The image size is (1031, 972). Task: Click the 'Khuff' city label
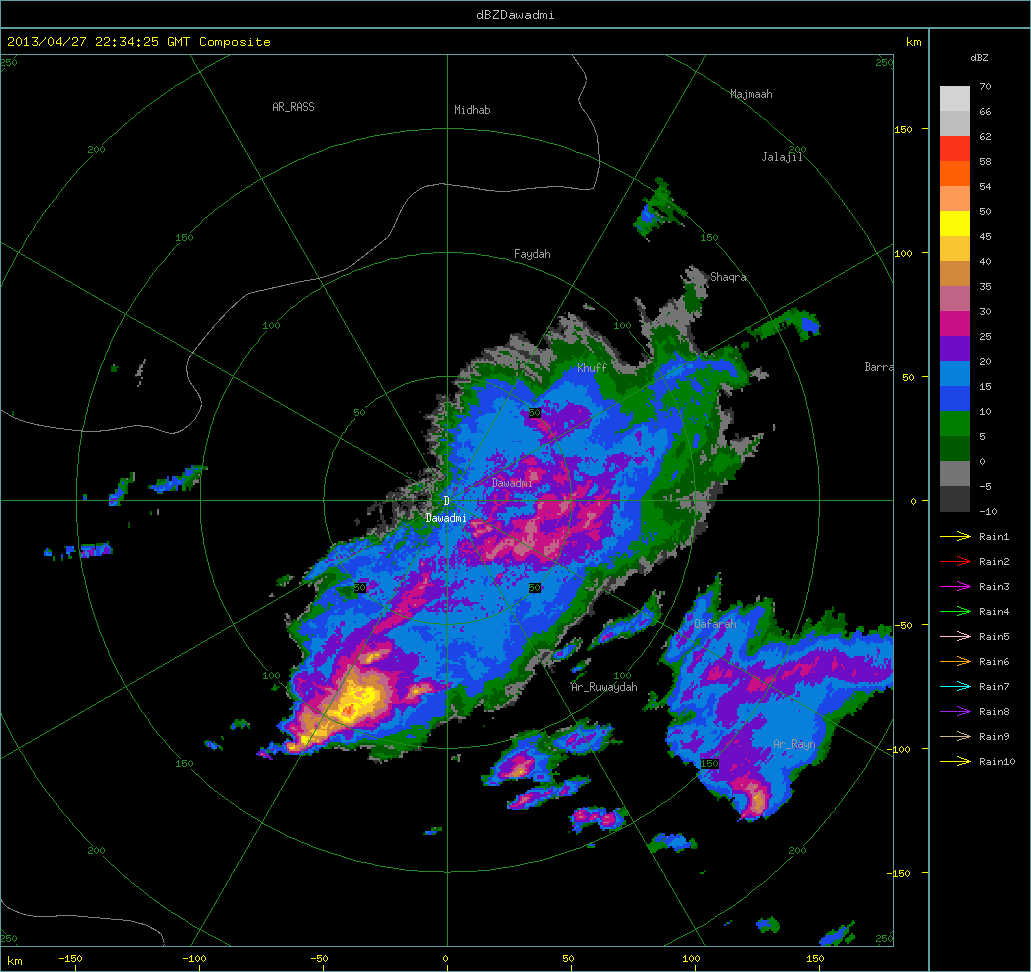[x=592, y=368]
